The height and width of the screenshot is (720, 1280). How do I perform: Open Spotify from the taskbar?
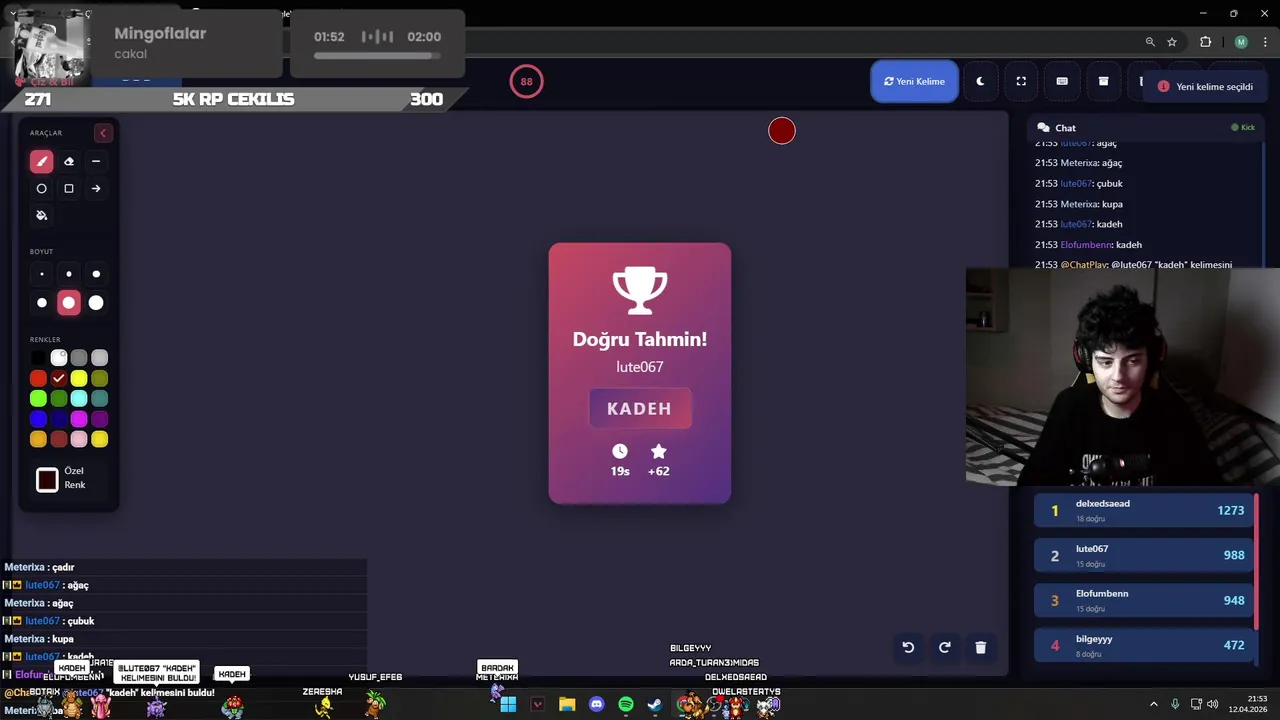pyautogui.click(x=626, y=705)
